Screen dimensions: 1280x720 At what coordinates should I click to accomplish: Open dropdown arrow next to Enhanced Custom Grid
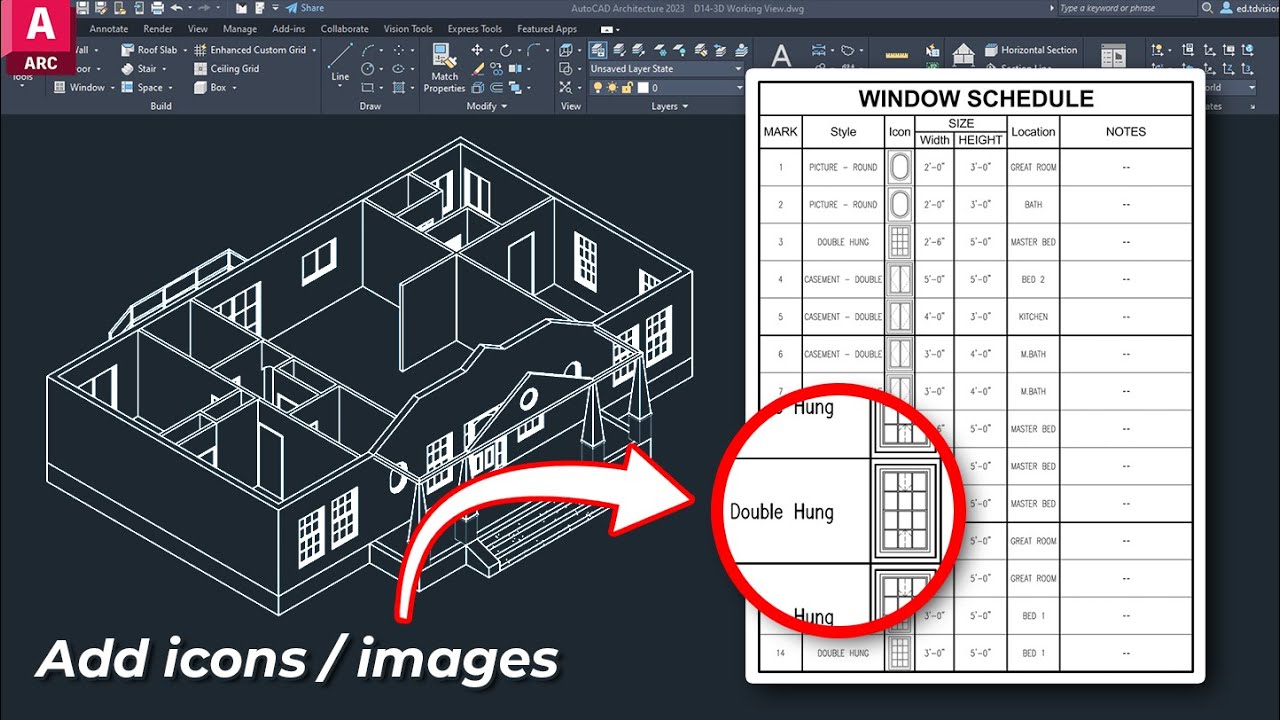click(314, 50)
